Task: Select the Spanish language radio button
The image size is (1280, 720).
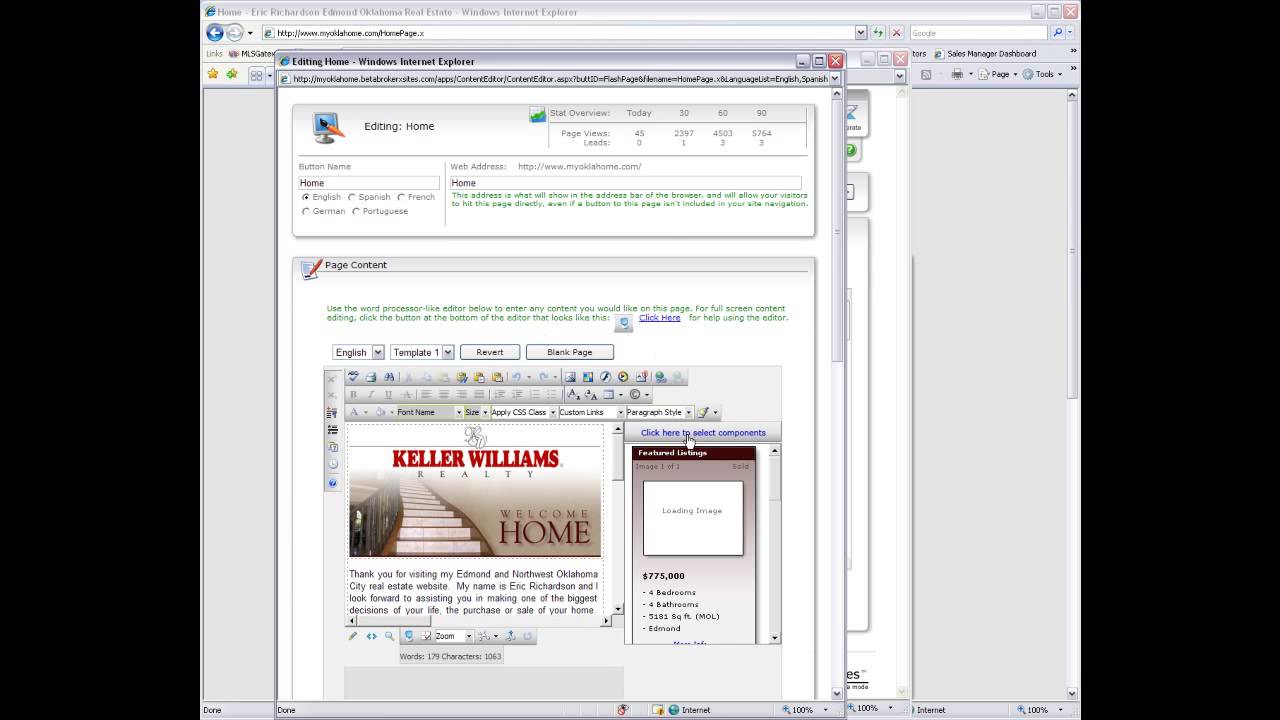Action: click(351, 197)
